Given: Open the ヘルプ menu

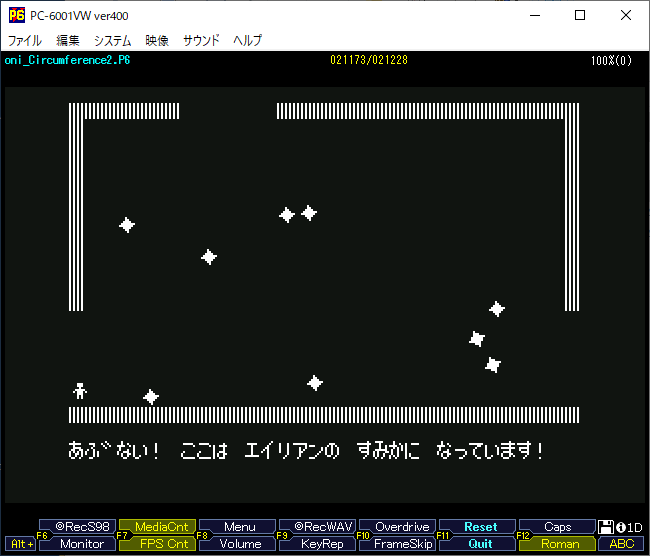Looking at the screenshot, I should [247, 40].
